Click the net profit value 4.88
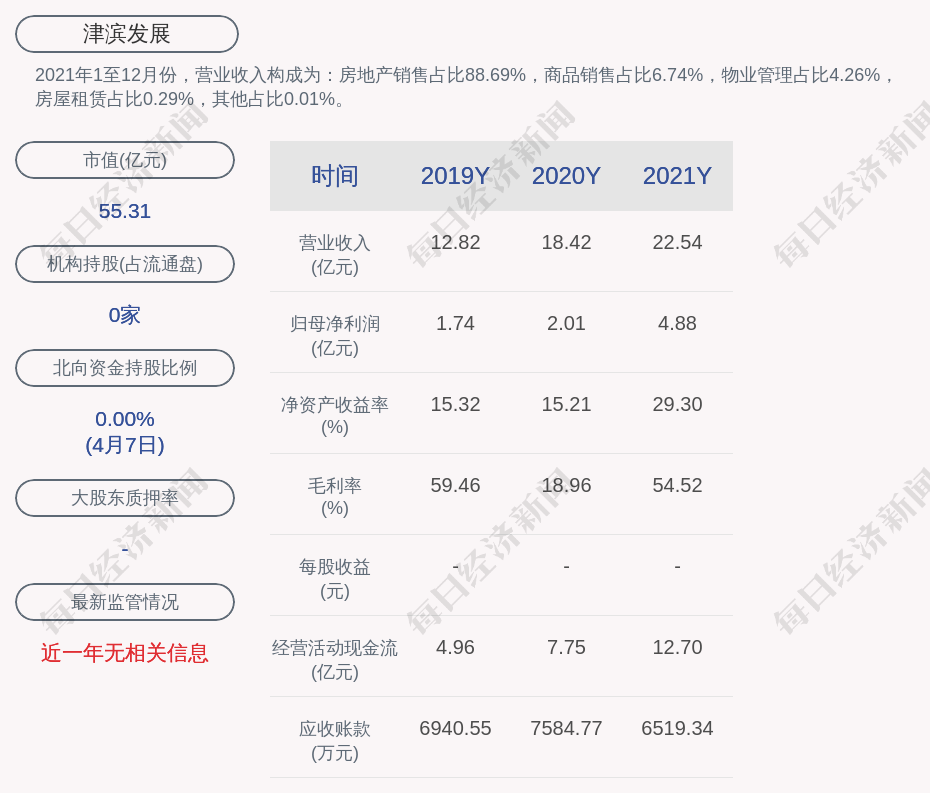 (x=677, y=323)
